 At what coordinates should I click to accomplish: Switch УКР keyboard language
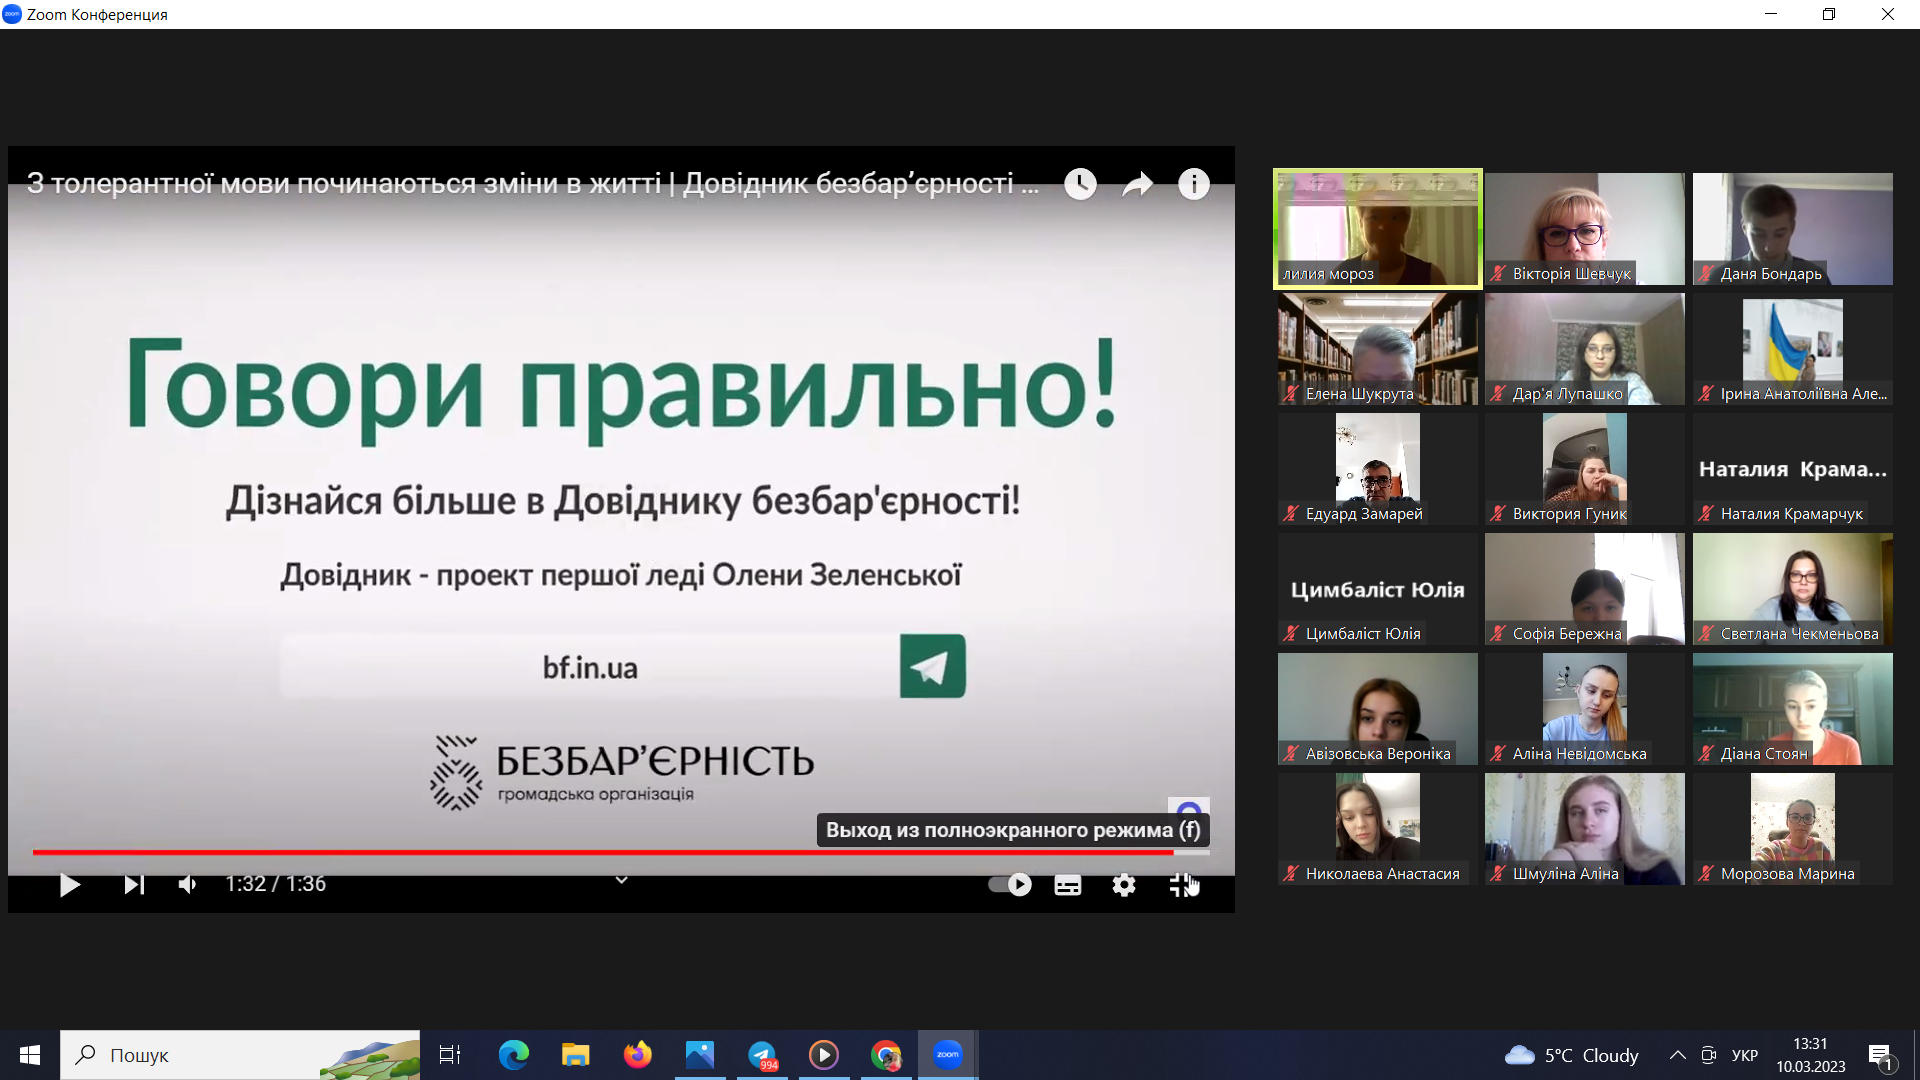pos(1745,1055)
